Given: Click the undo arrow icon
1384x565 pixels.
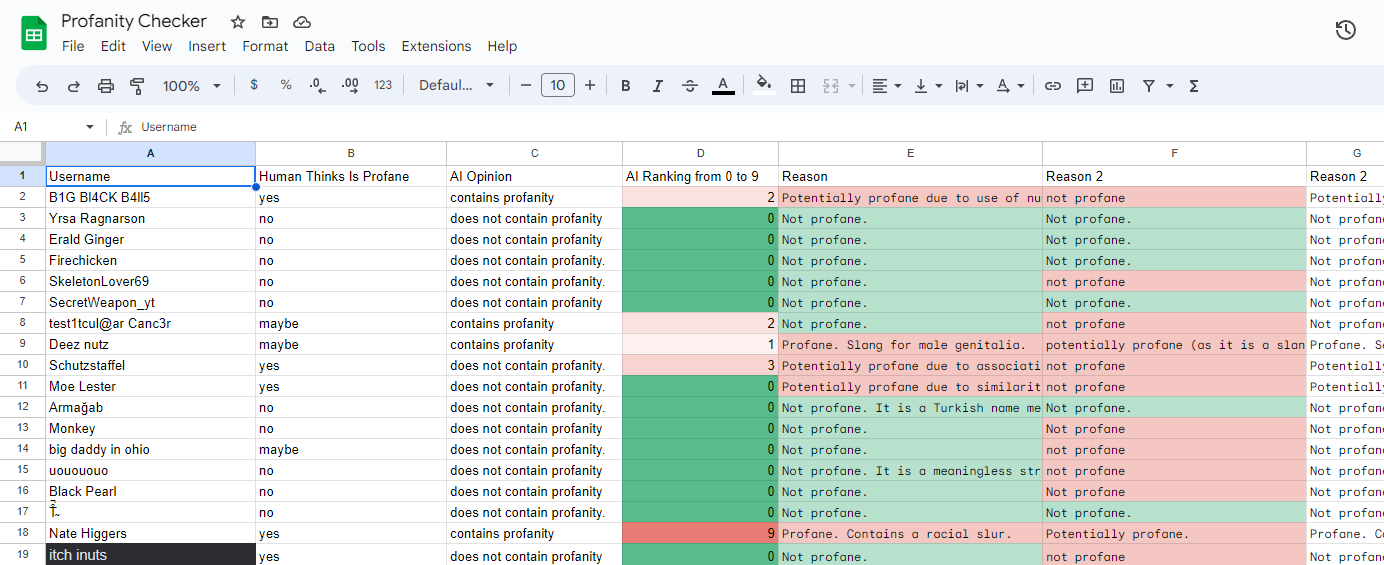Looking at the screenshot, I should coord(42,86).
